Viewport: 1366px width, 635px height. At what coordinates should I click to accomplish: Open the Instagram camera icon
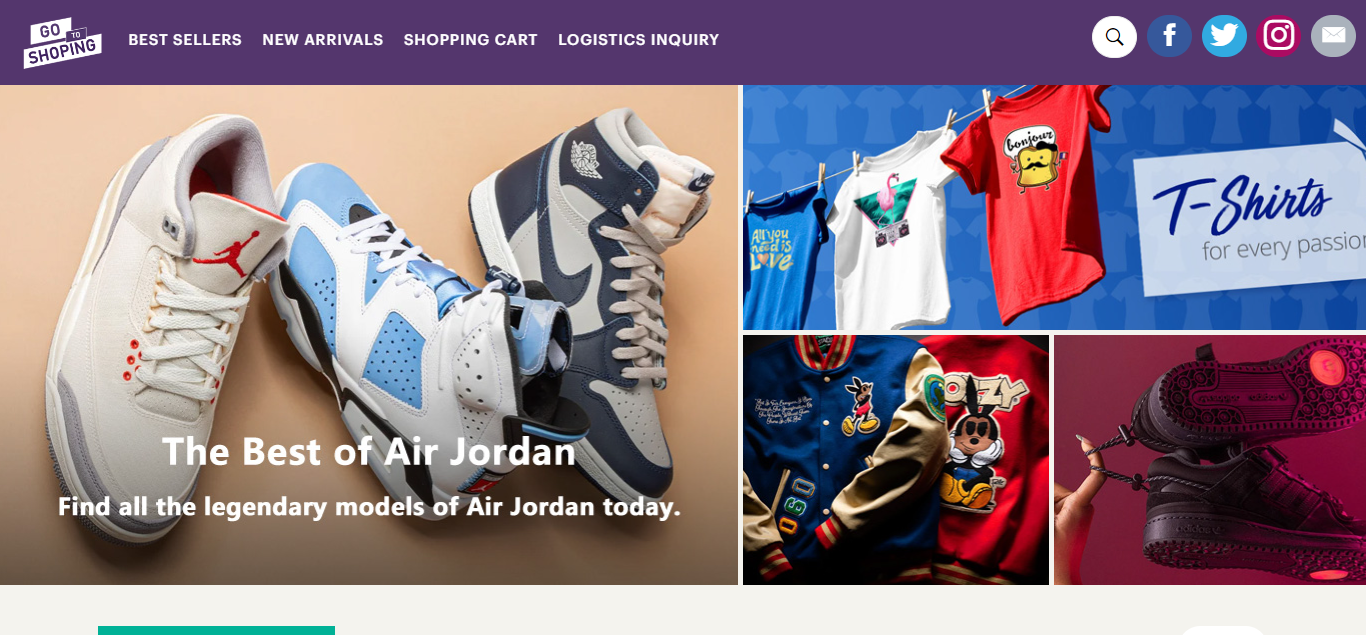click(1279, 36)
